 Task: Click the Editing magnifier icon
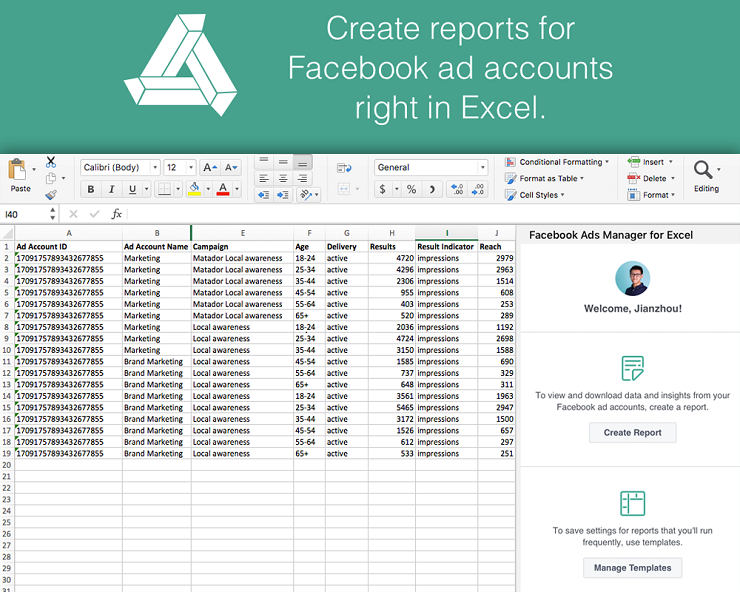point(705,170)
